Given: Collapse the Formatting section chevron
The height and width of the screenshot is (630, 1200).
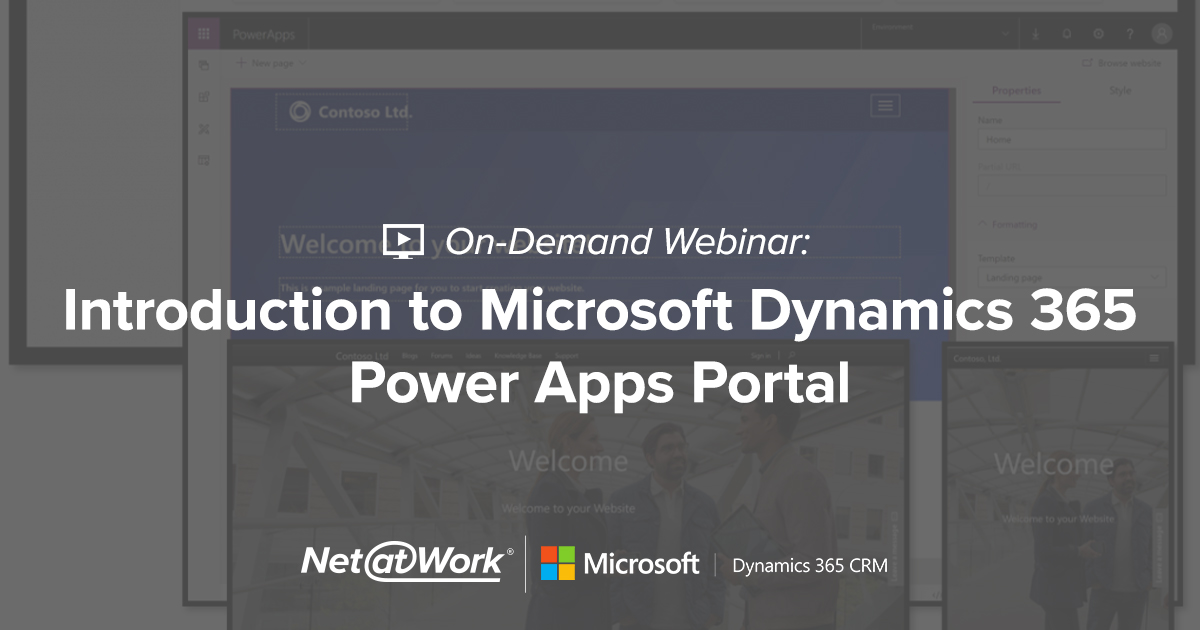Looking at the screenshot, I should 982,224.
